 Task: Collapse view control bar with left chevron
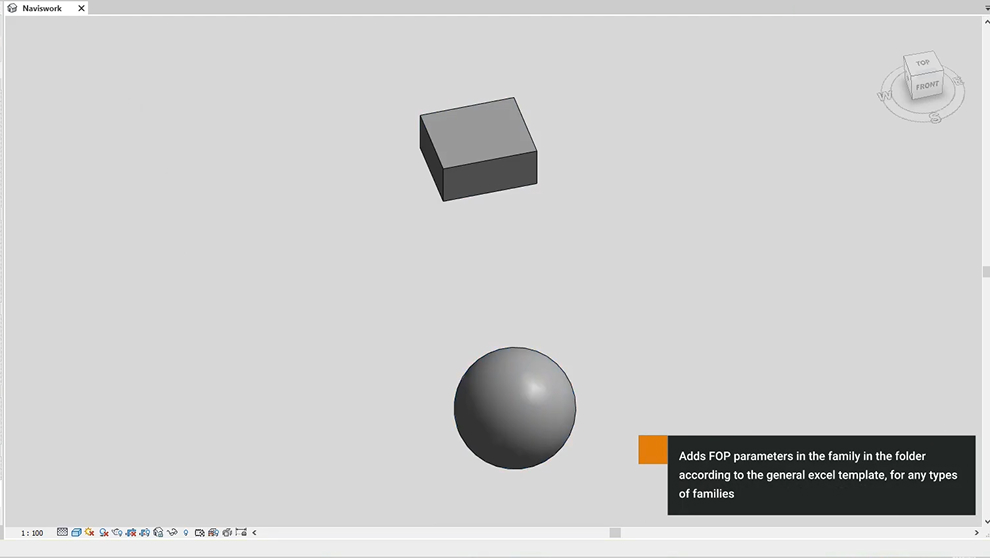(x=254, y=533)
